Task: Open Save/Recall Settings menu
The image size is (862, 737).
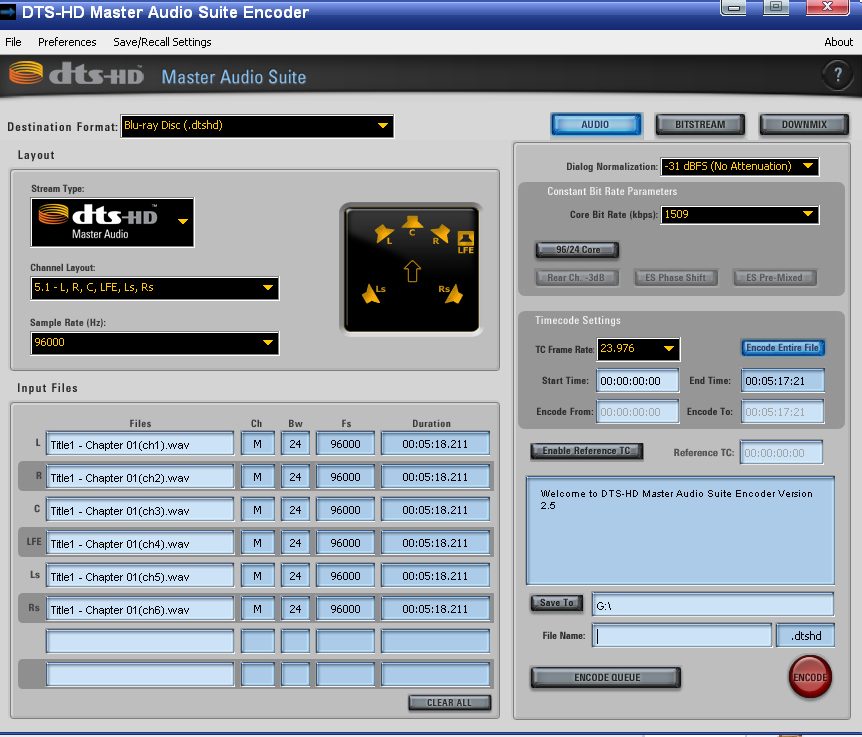Action: pyautogui.click(x=162, y=42)
